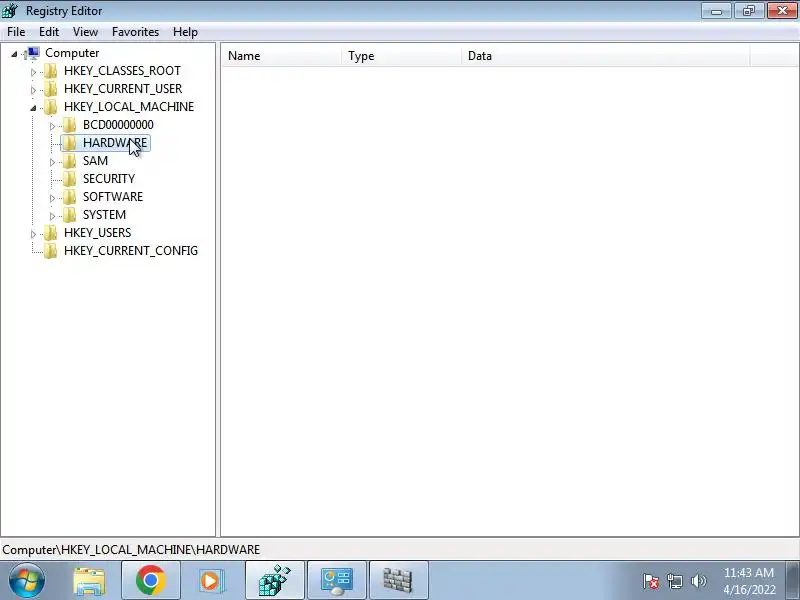
Task: Select the HARDWARE key label
Action: click(x=115, y=143)
